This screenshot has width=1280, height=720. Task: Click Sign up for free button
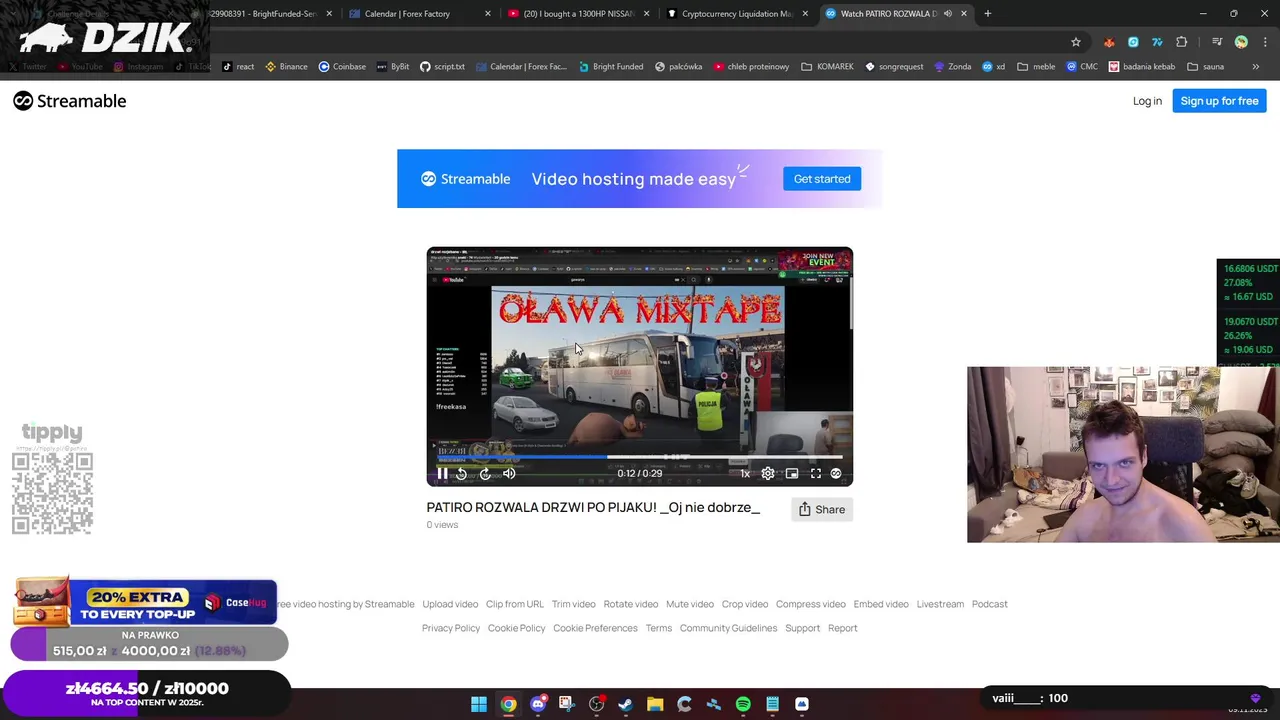click(1219, 101)
